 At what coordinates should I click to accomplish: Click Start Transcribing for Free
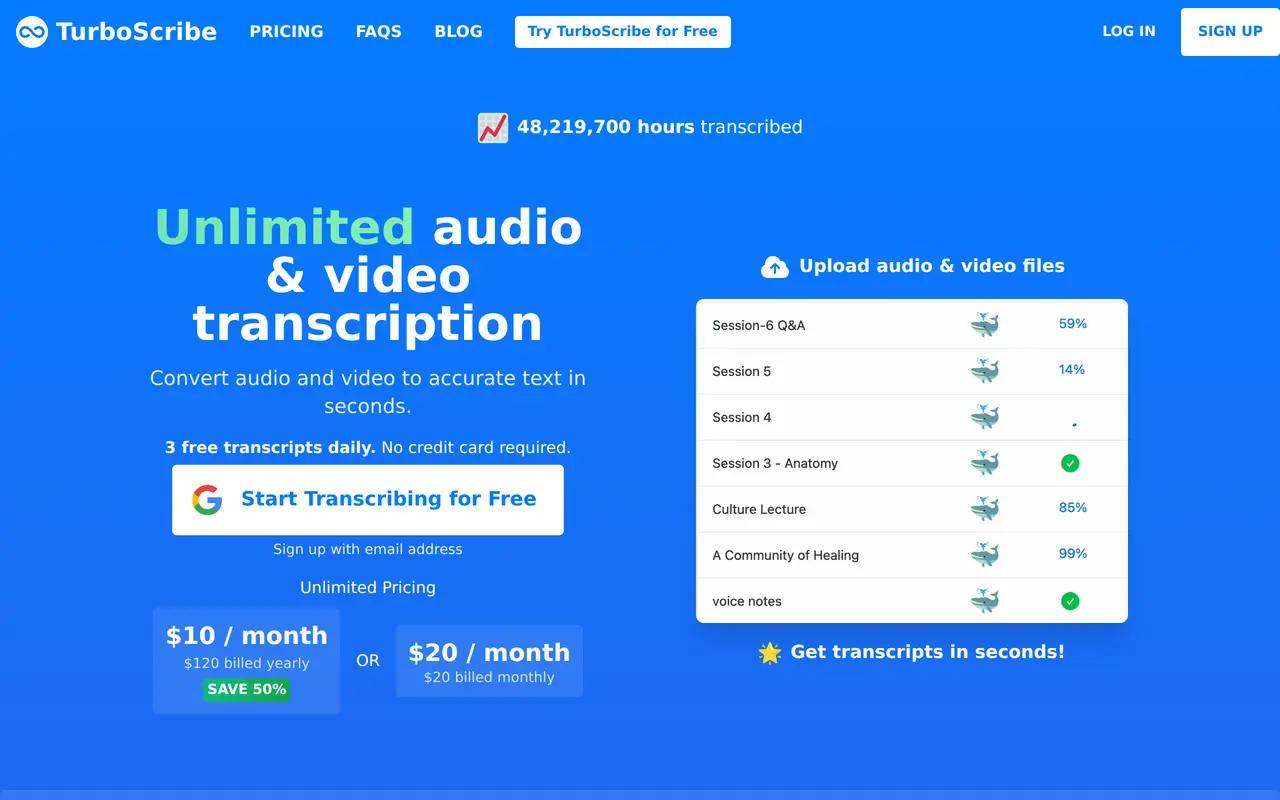[x=368, y=500]
